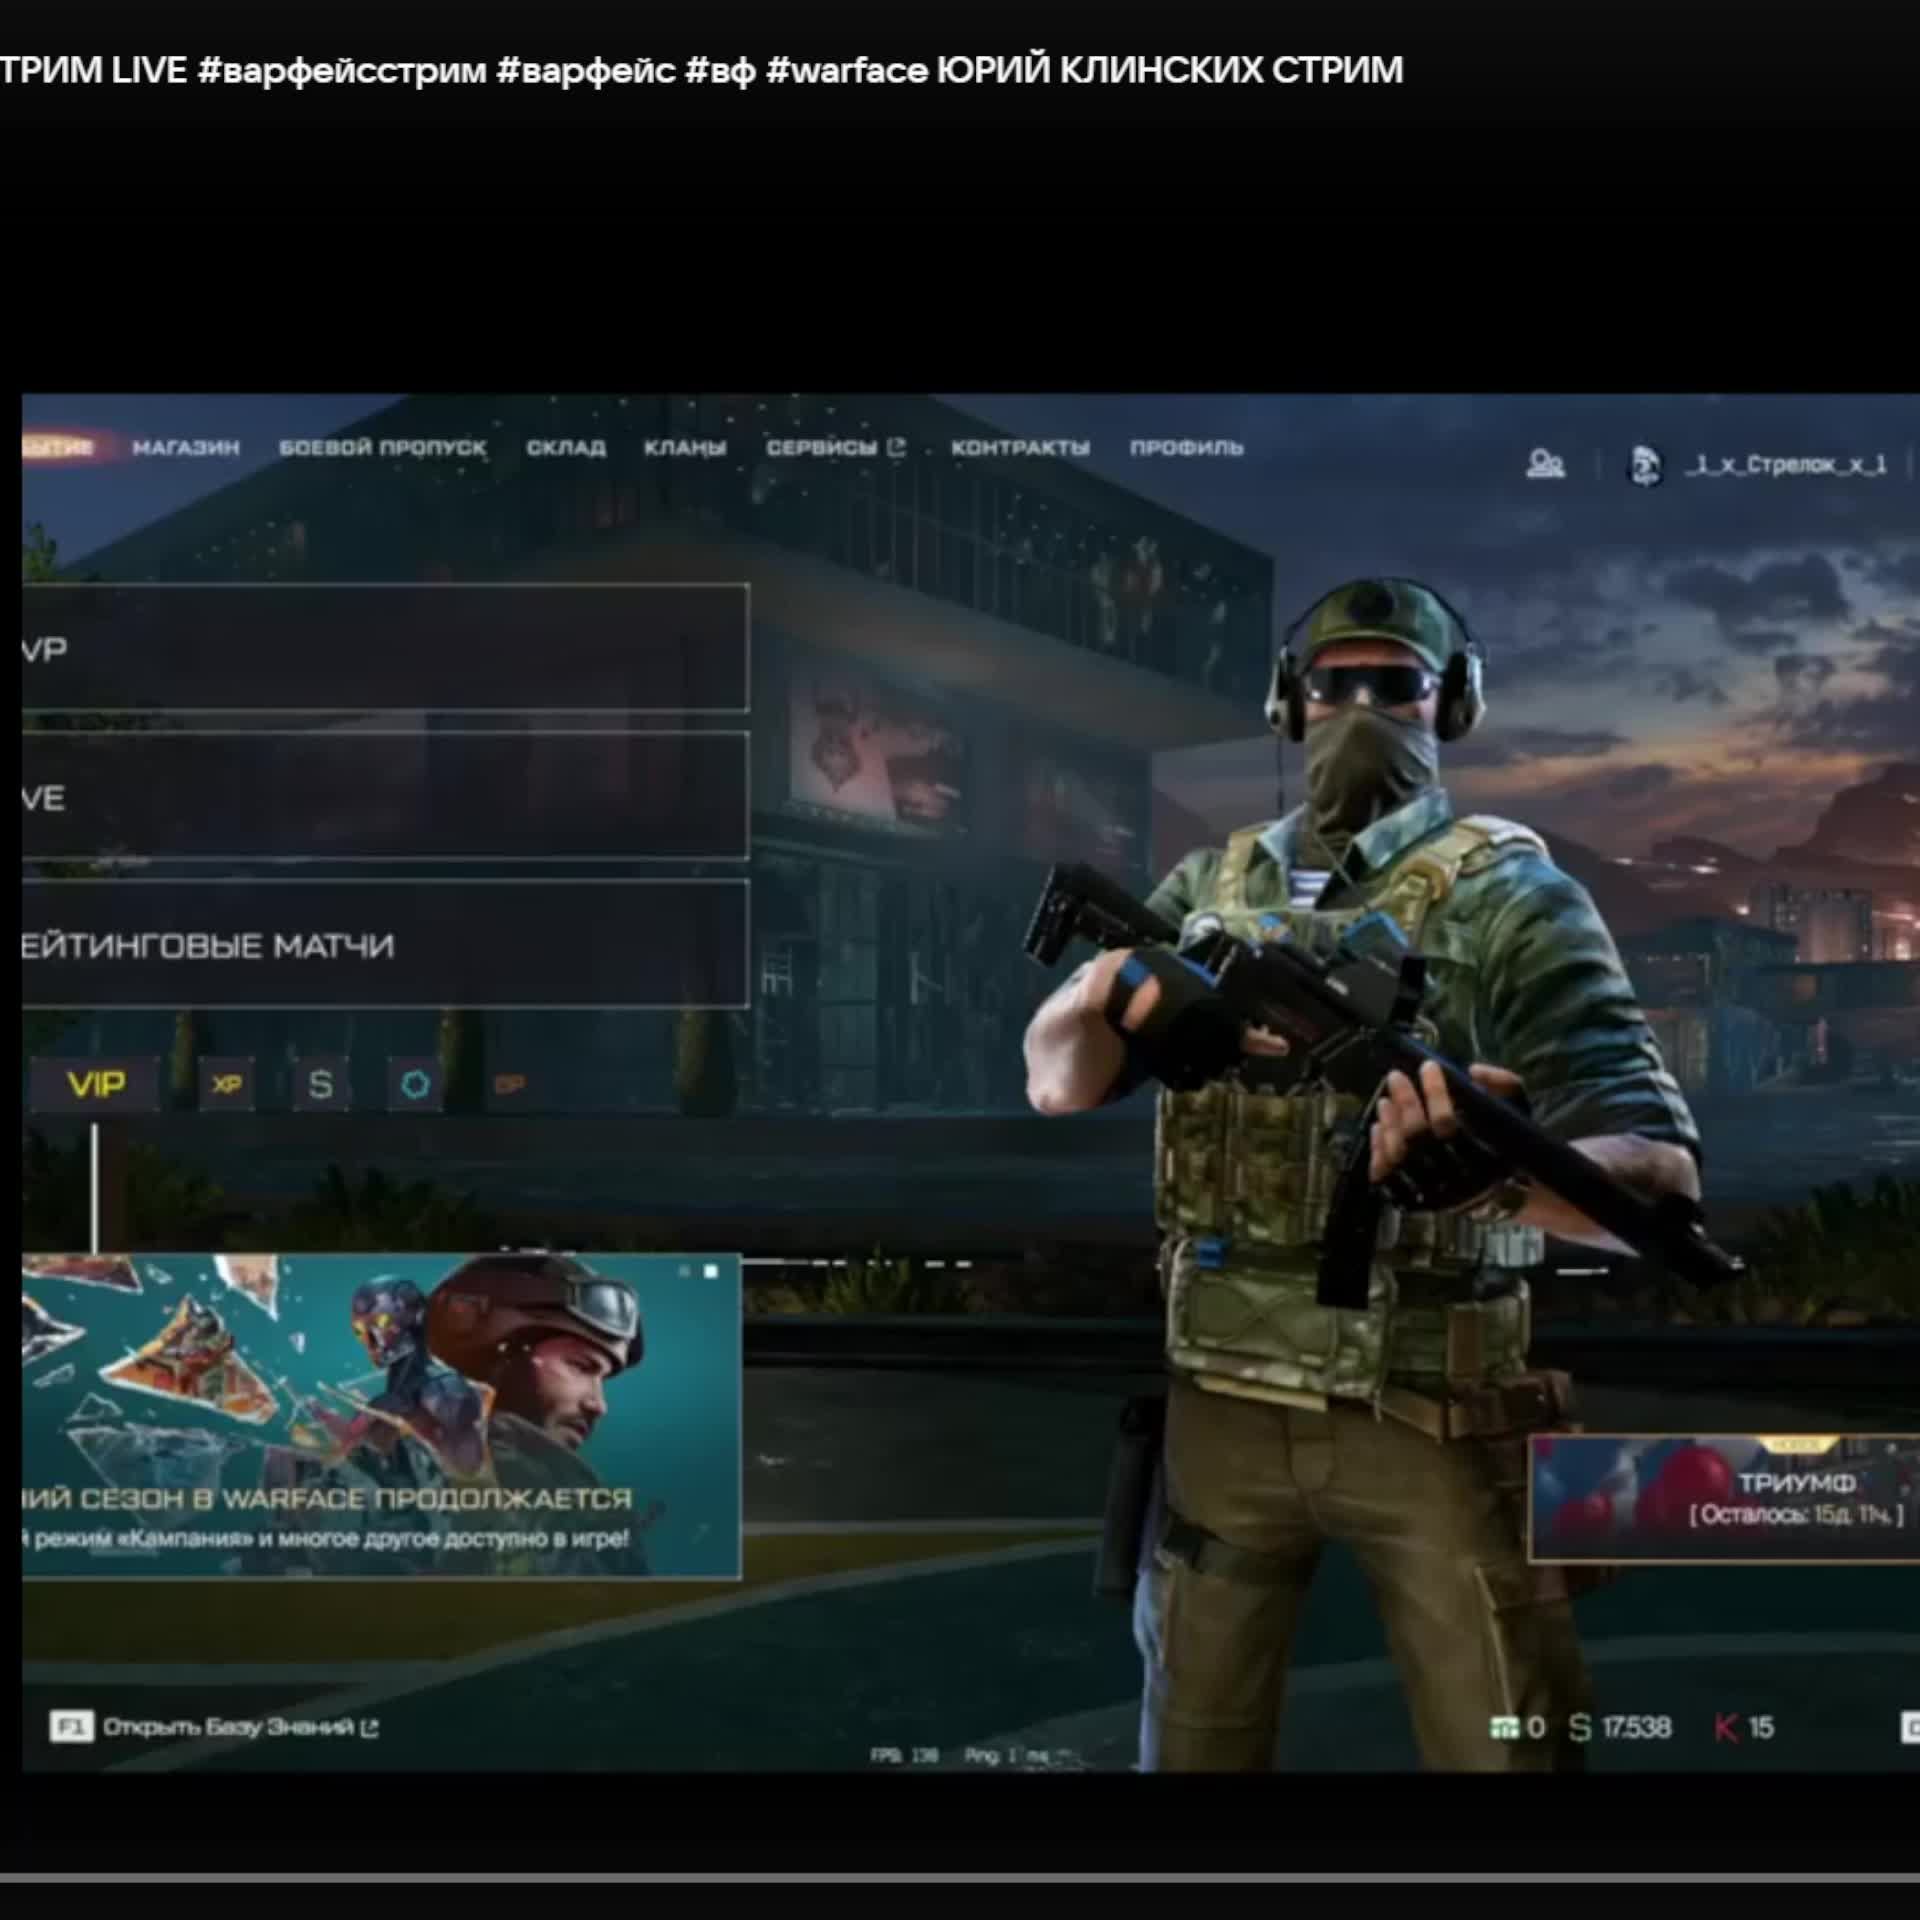Image resolution: width=1920 pixels, height=1920 pixels.
Task: Click the VIP booster icon
Action: click(95, 1084)
